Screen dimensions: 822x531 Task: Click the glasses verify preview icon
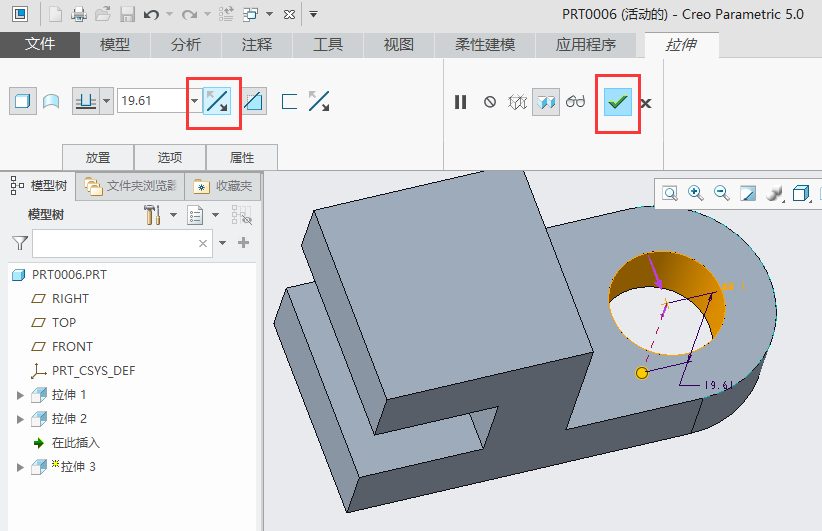coord(575,102)
